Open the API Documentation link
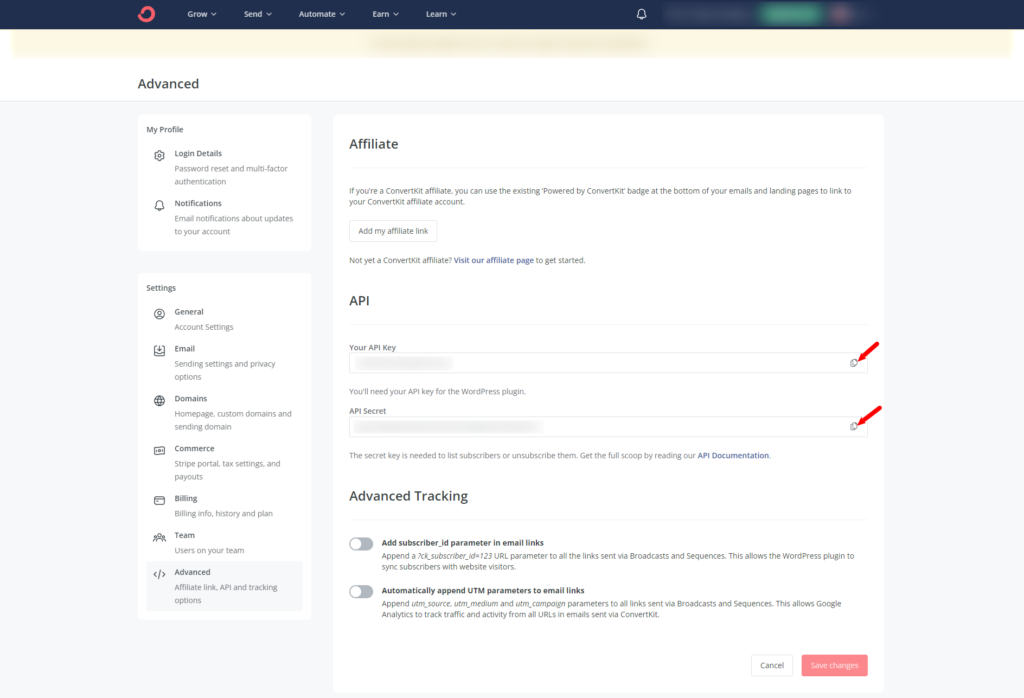 click(x=733, y=456)
